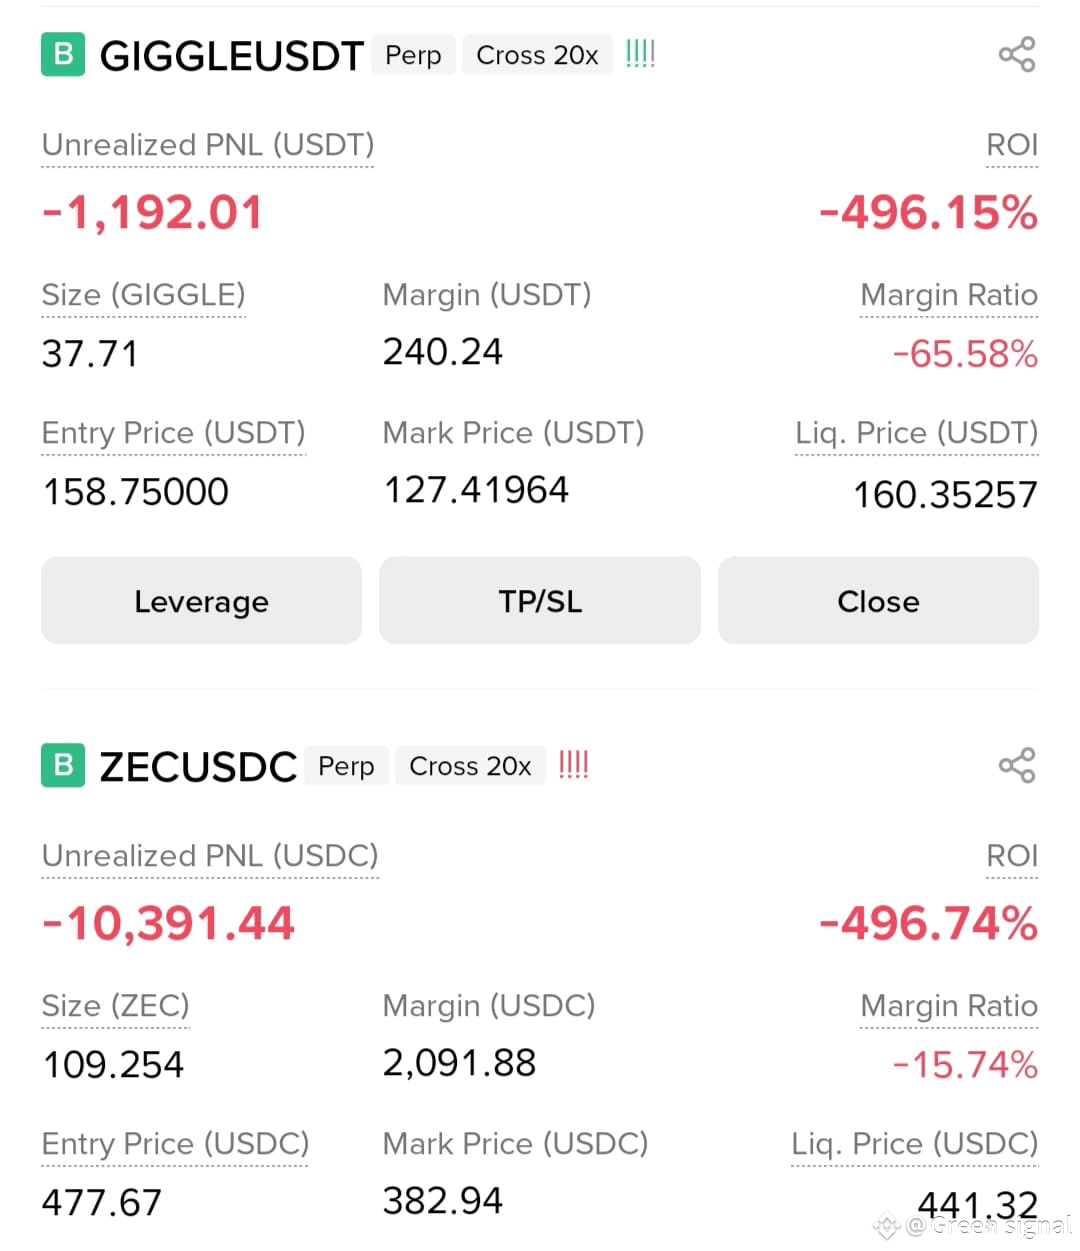The width and height of the screenshot is (1080, 1251).
Task: Share the ZECUSDC position
Action: pos(1017,765)
